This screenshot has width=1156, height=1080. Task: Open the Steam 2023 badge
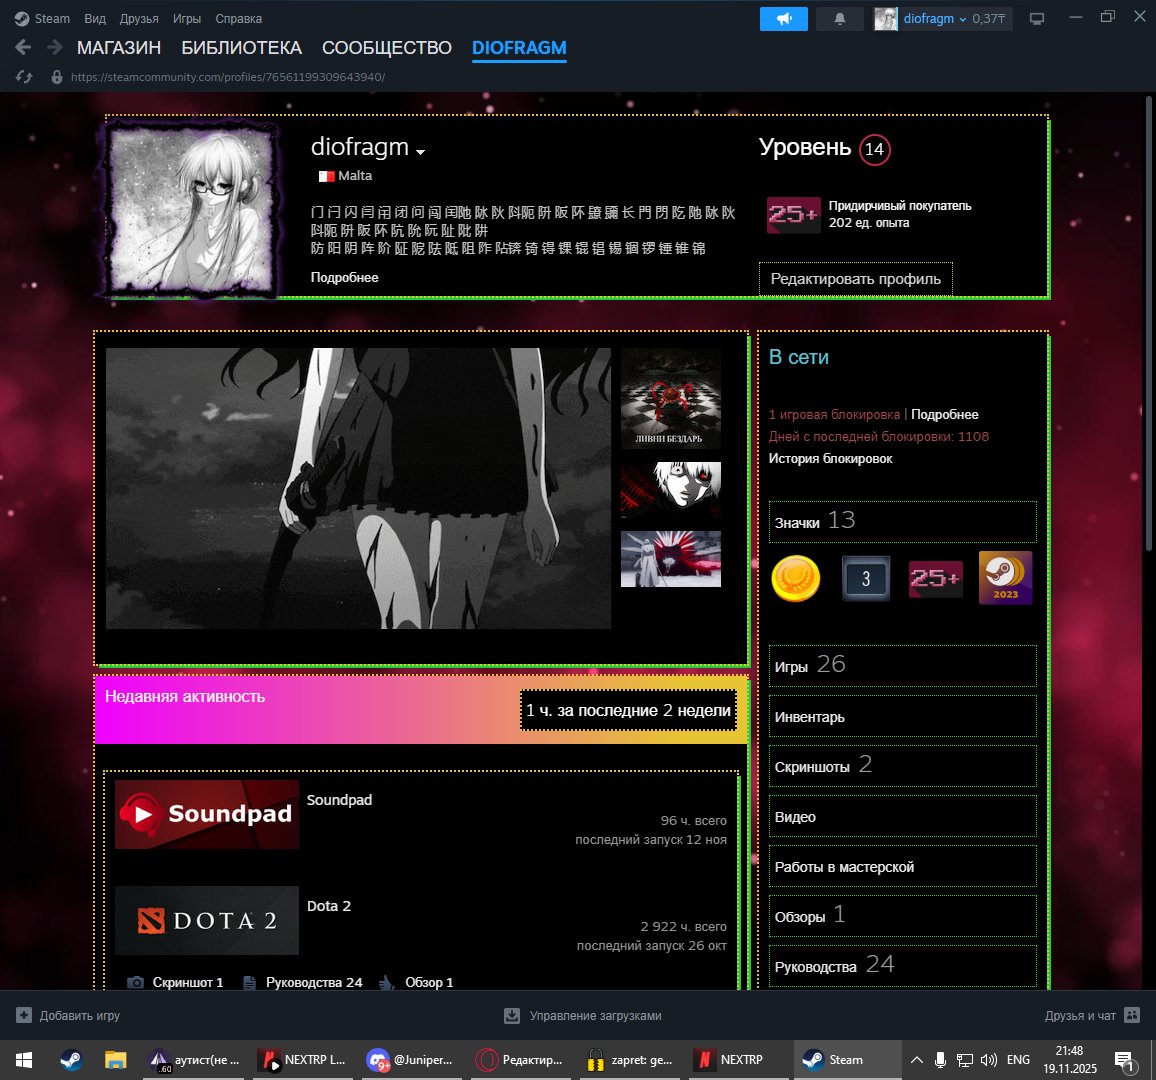tap(1005, 578)
